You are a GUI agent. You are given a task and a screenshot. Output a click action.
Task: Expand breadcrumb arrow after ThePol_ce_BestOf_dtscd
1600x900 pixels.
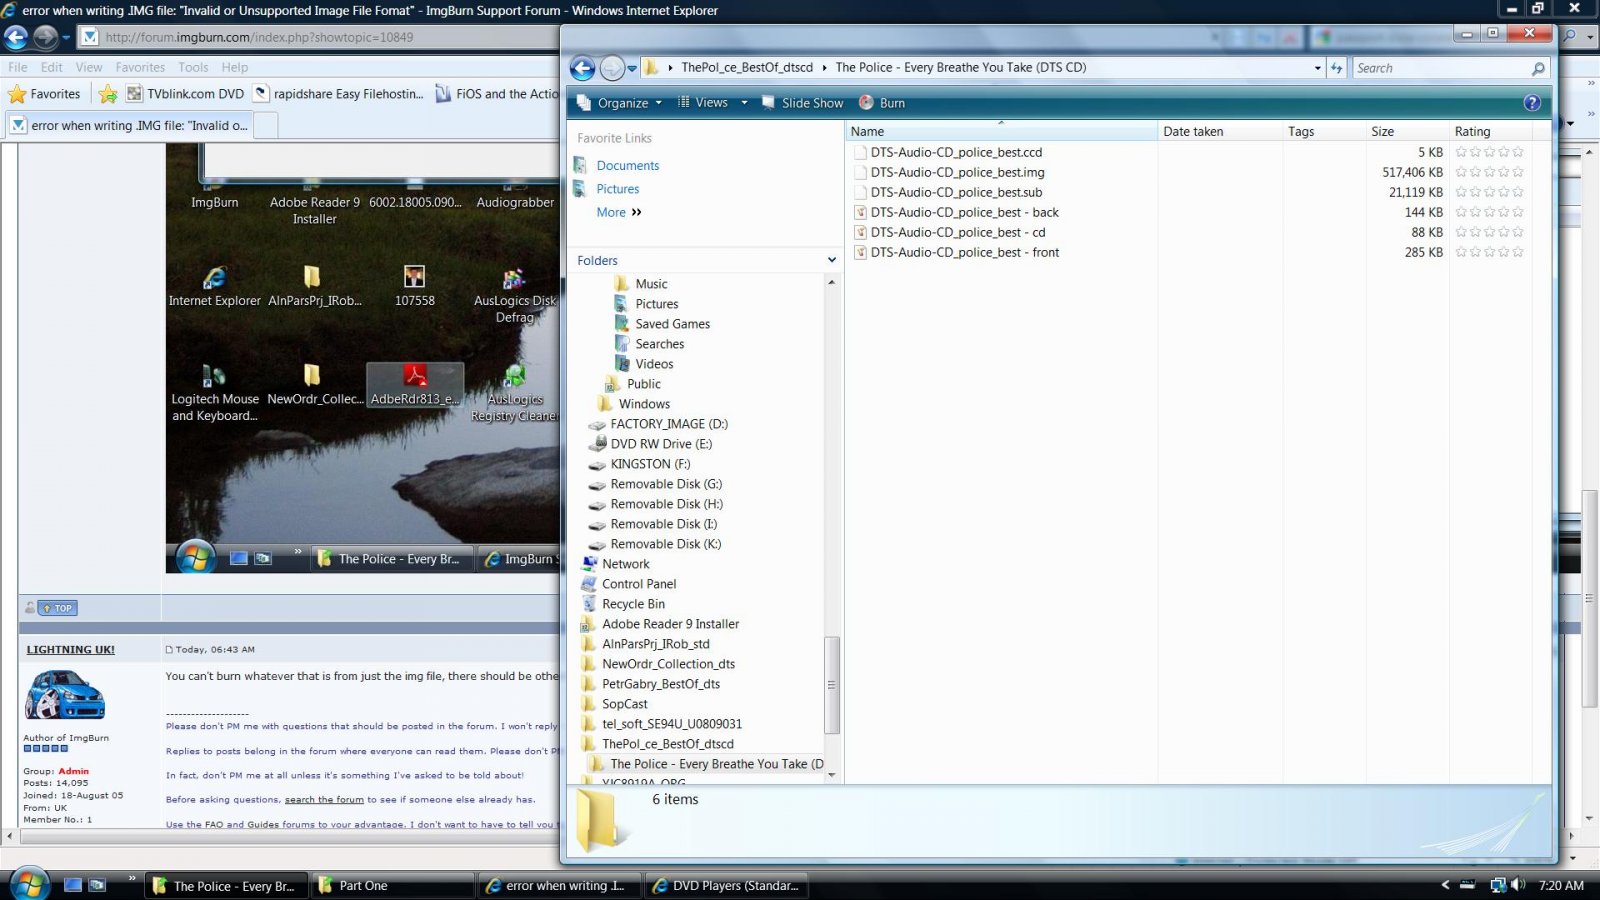click(x=824, y=68)
